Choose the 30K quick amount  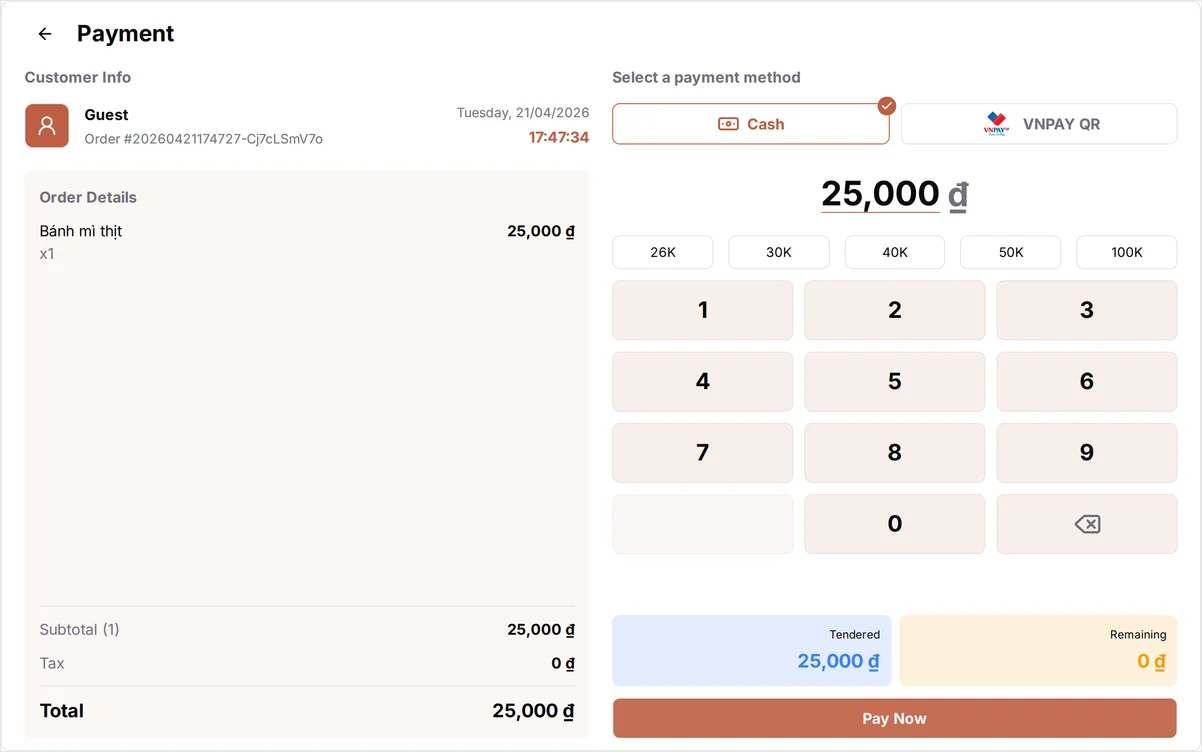(779, 252)
